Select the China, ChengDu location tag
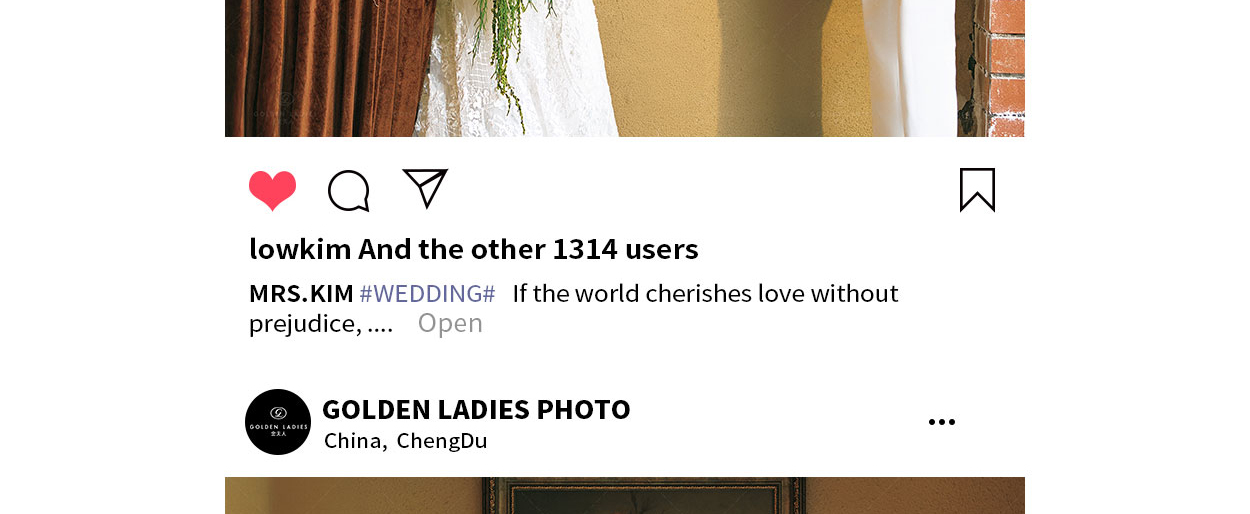The width and height of the screenshot is (1250, 514). pos(405,441)
